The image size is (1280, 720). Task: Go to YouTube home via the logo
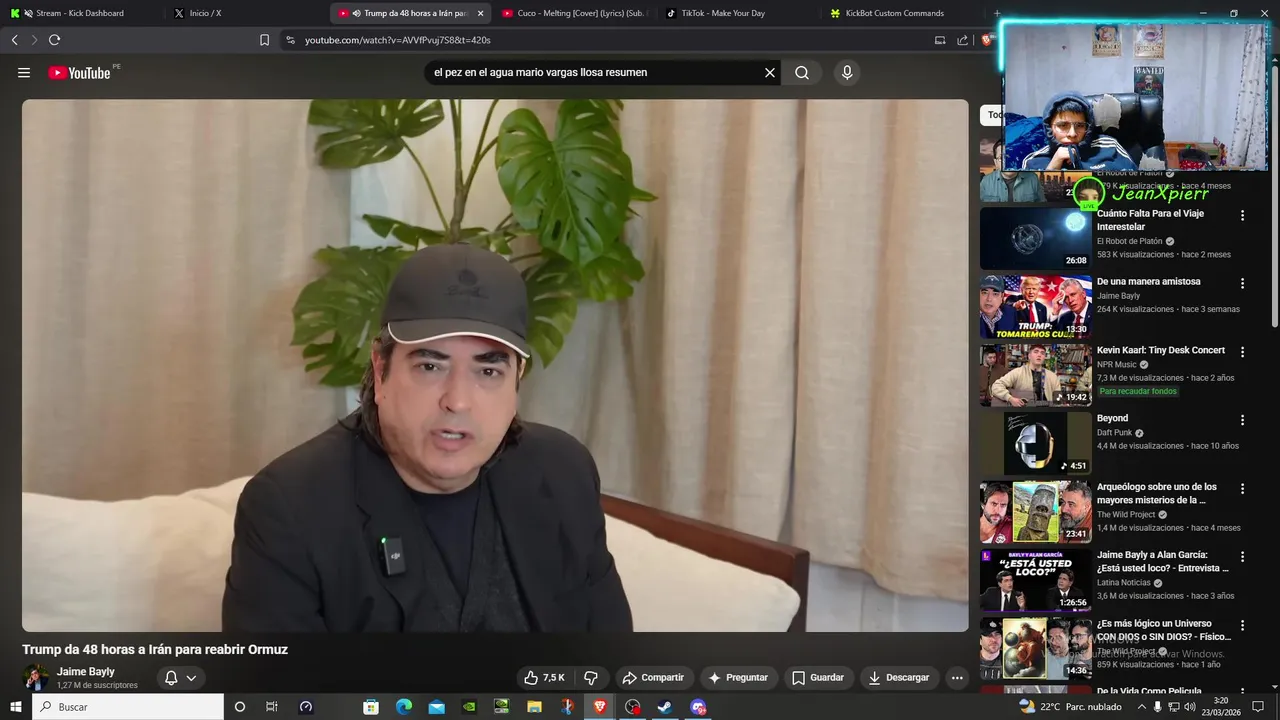(x=79, y=73)
